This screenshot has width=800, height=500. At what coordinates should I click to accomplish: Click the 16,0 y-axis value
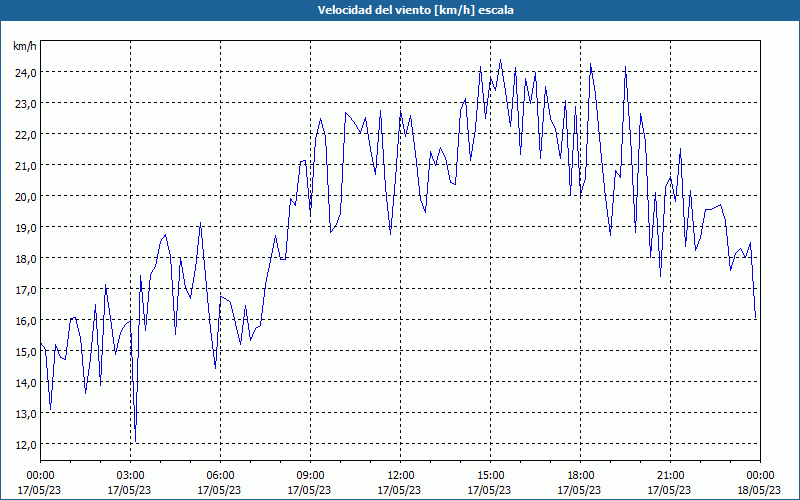(x=26, y=321)
